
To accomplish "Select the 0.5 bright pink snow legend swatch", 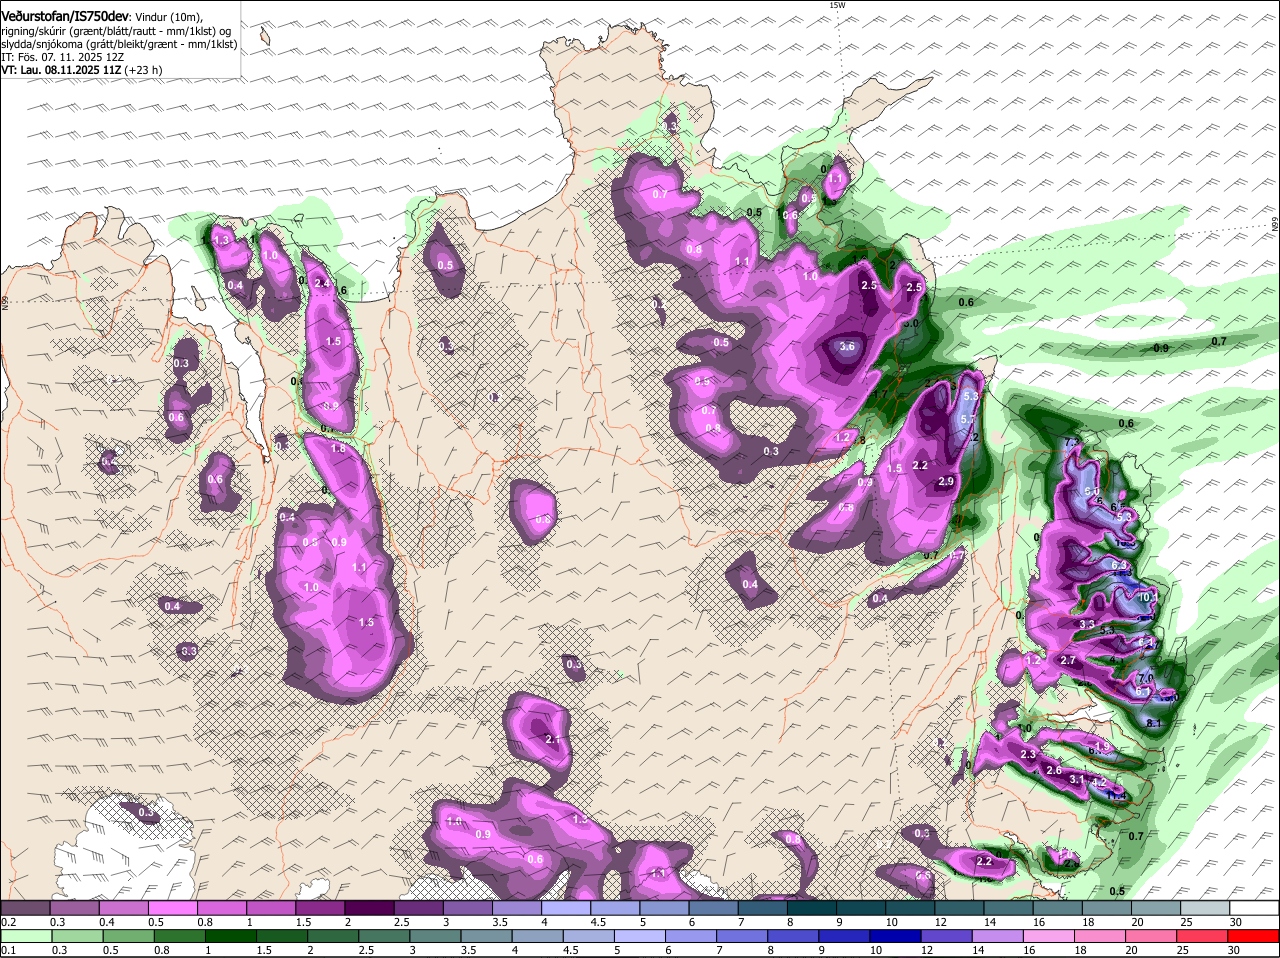I will pos(172,907).
